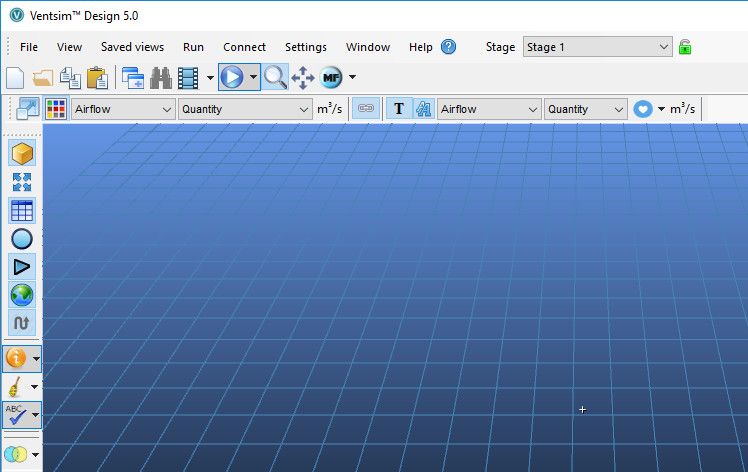The height and width of the screenshot is (472, 748).
Task: Open dropdown arrow next to MF icon
Action: pyautogui.click(x=353, y=77)
